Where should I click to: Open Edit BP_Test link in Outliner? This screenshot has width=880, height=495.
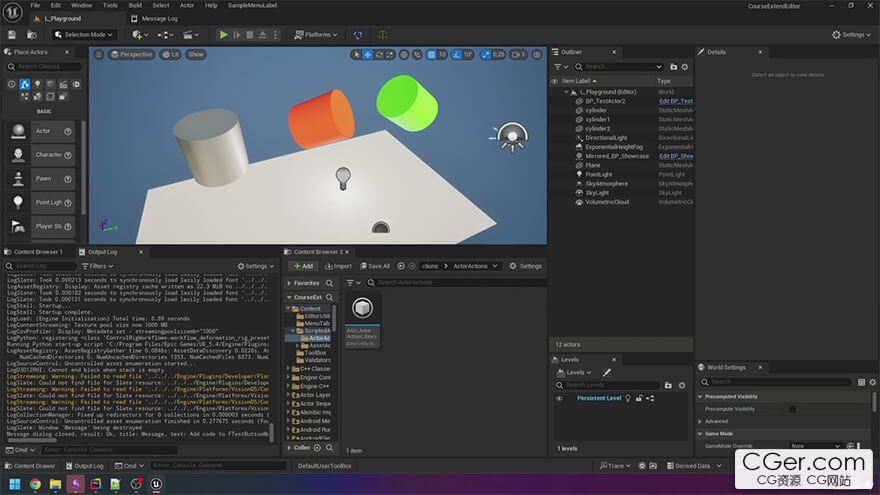point(676,101)
